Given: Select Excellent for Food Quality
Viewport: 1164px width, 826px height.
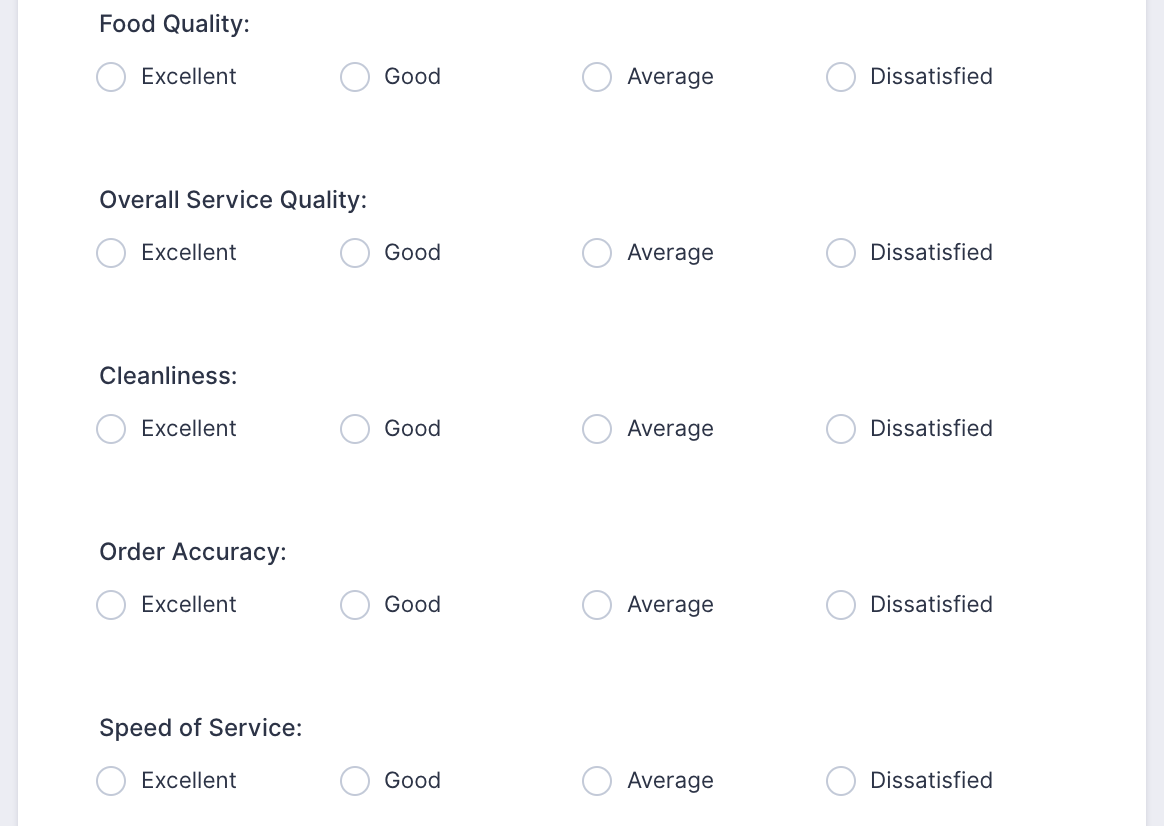Looking at the screenshot, I should [111, 77].
